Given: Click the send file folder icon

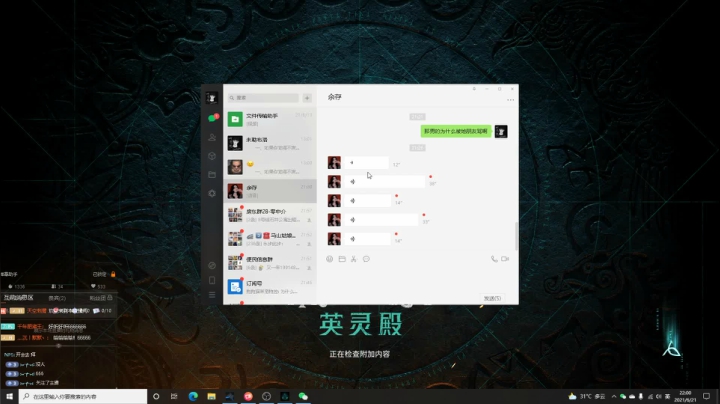Looking at the screenshot, I should 342,259.
